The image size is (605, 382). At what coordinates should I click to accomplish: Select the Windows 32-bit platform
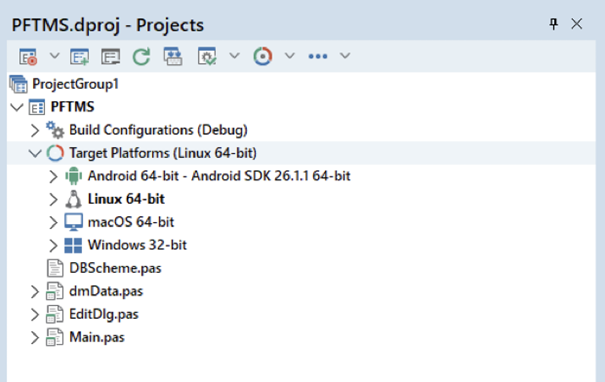pos(137,245)
